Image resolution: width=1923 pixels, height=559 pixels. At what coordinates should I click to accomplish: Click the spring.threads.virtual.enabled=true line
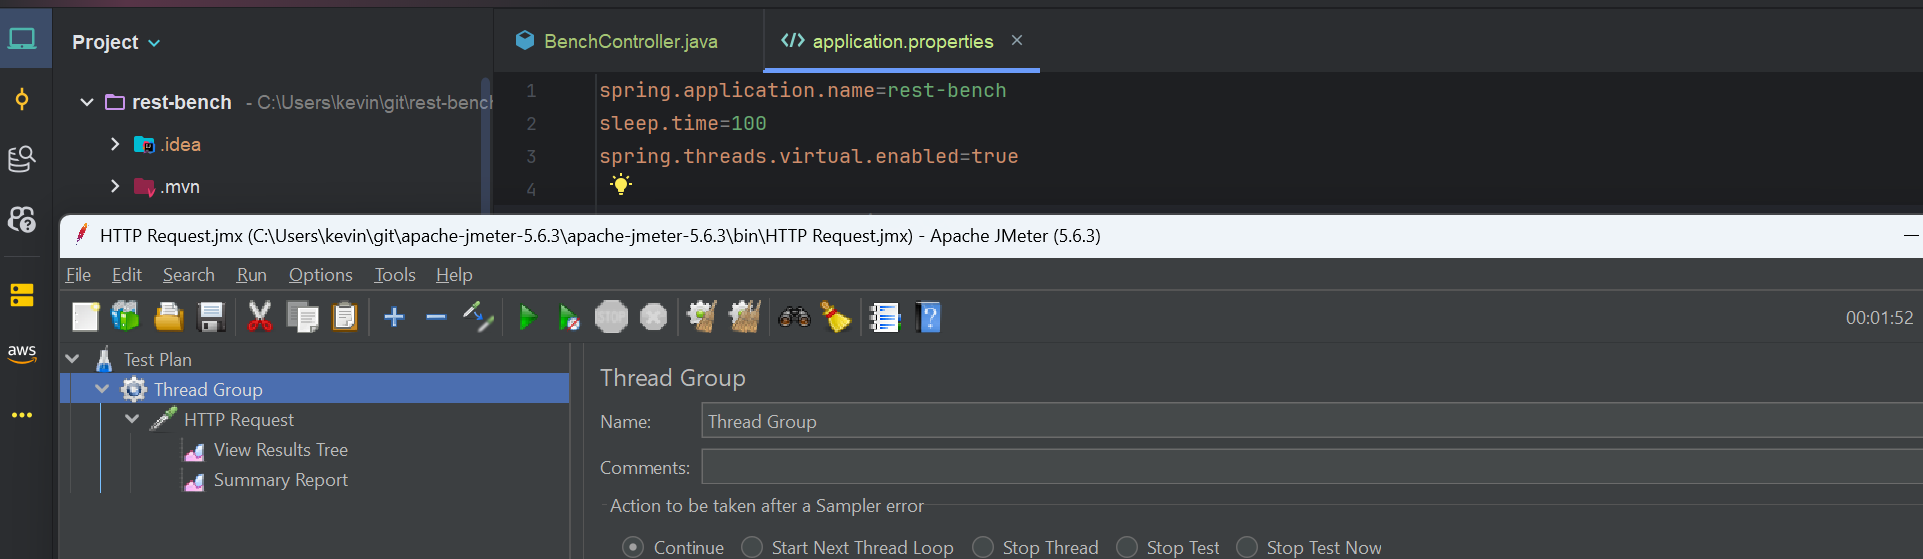tap(809, 156)
